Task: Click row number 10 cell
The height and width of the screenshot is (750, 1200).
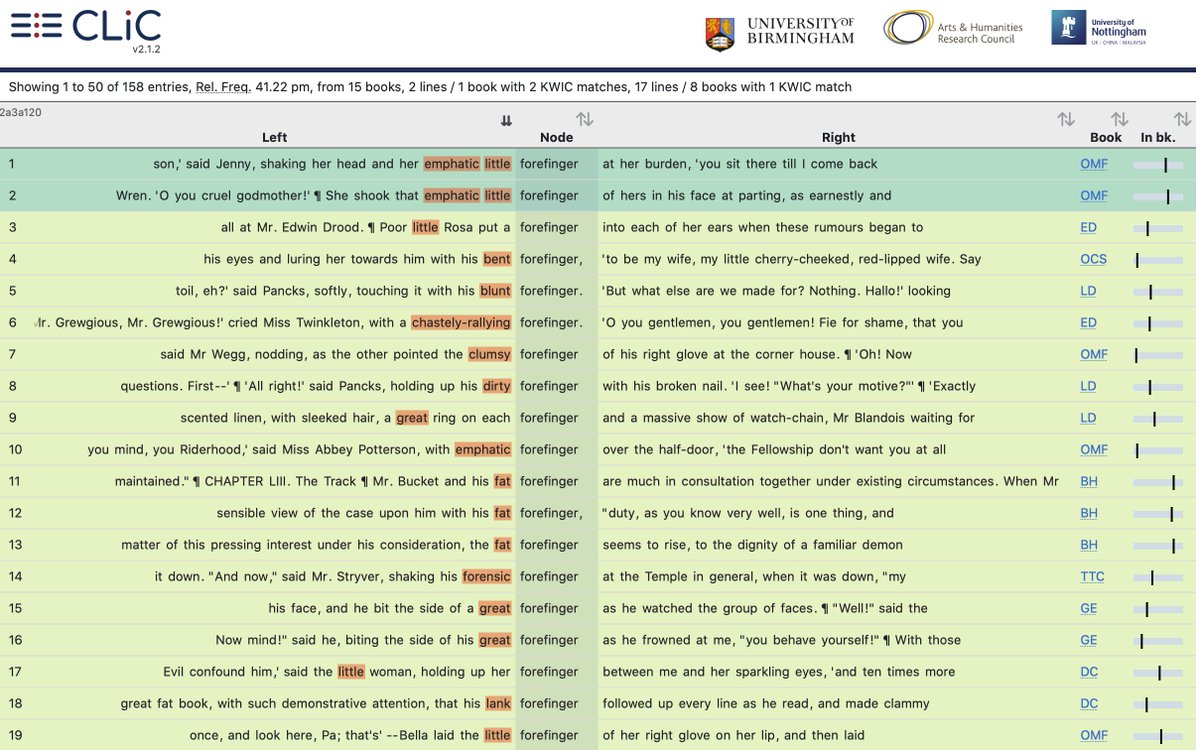Action: point(15,450)
